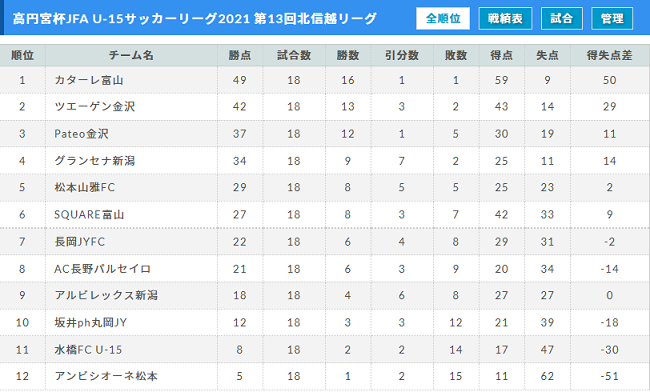Select the グランセナ新潟 team name
The height and width of the screenshot is (392, 650).
tap(95, 161)
